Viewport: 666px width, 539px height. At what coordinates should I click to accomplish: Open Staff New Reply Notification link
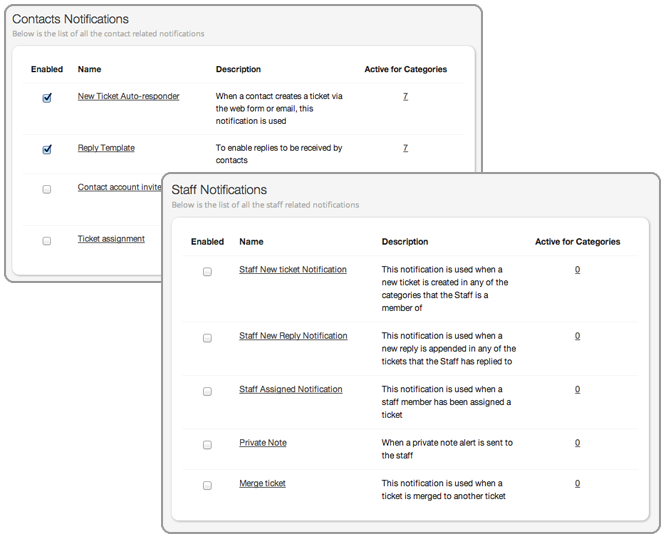pyautogui.click(x=293, y=336)
